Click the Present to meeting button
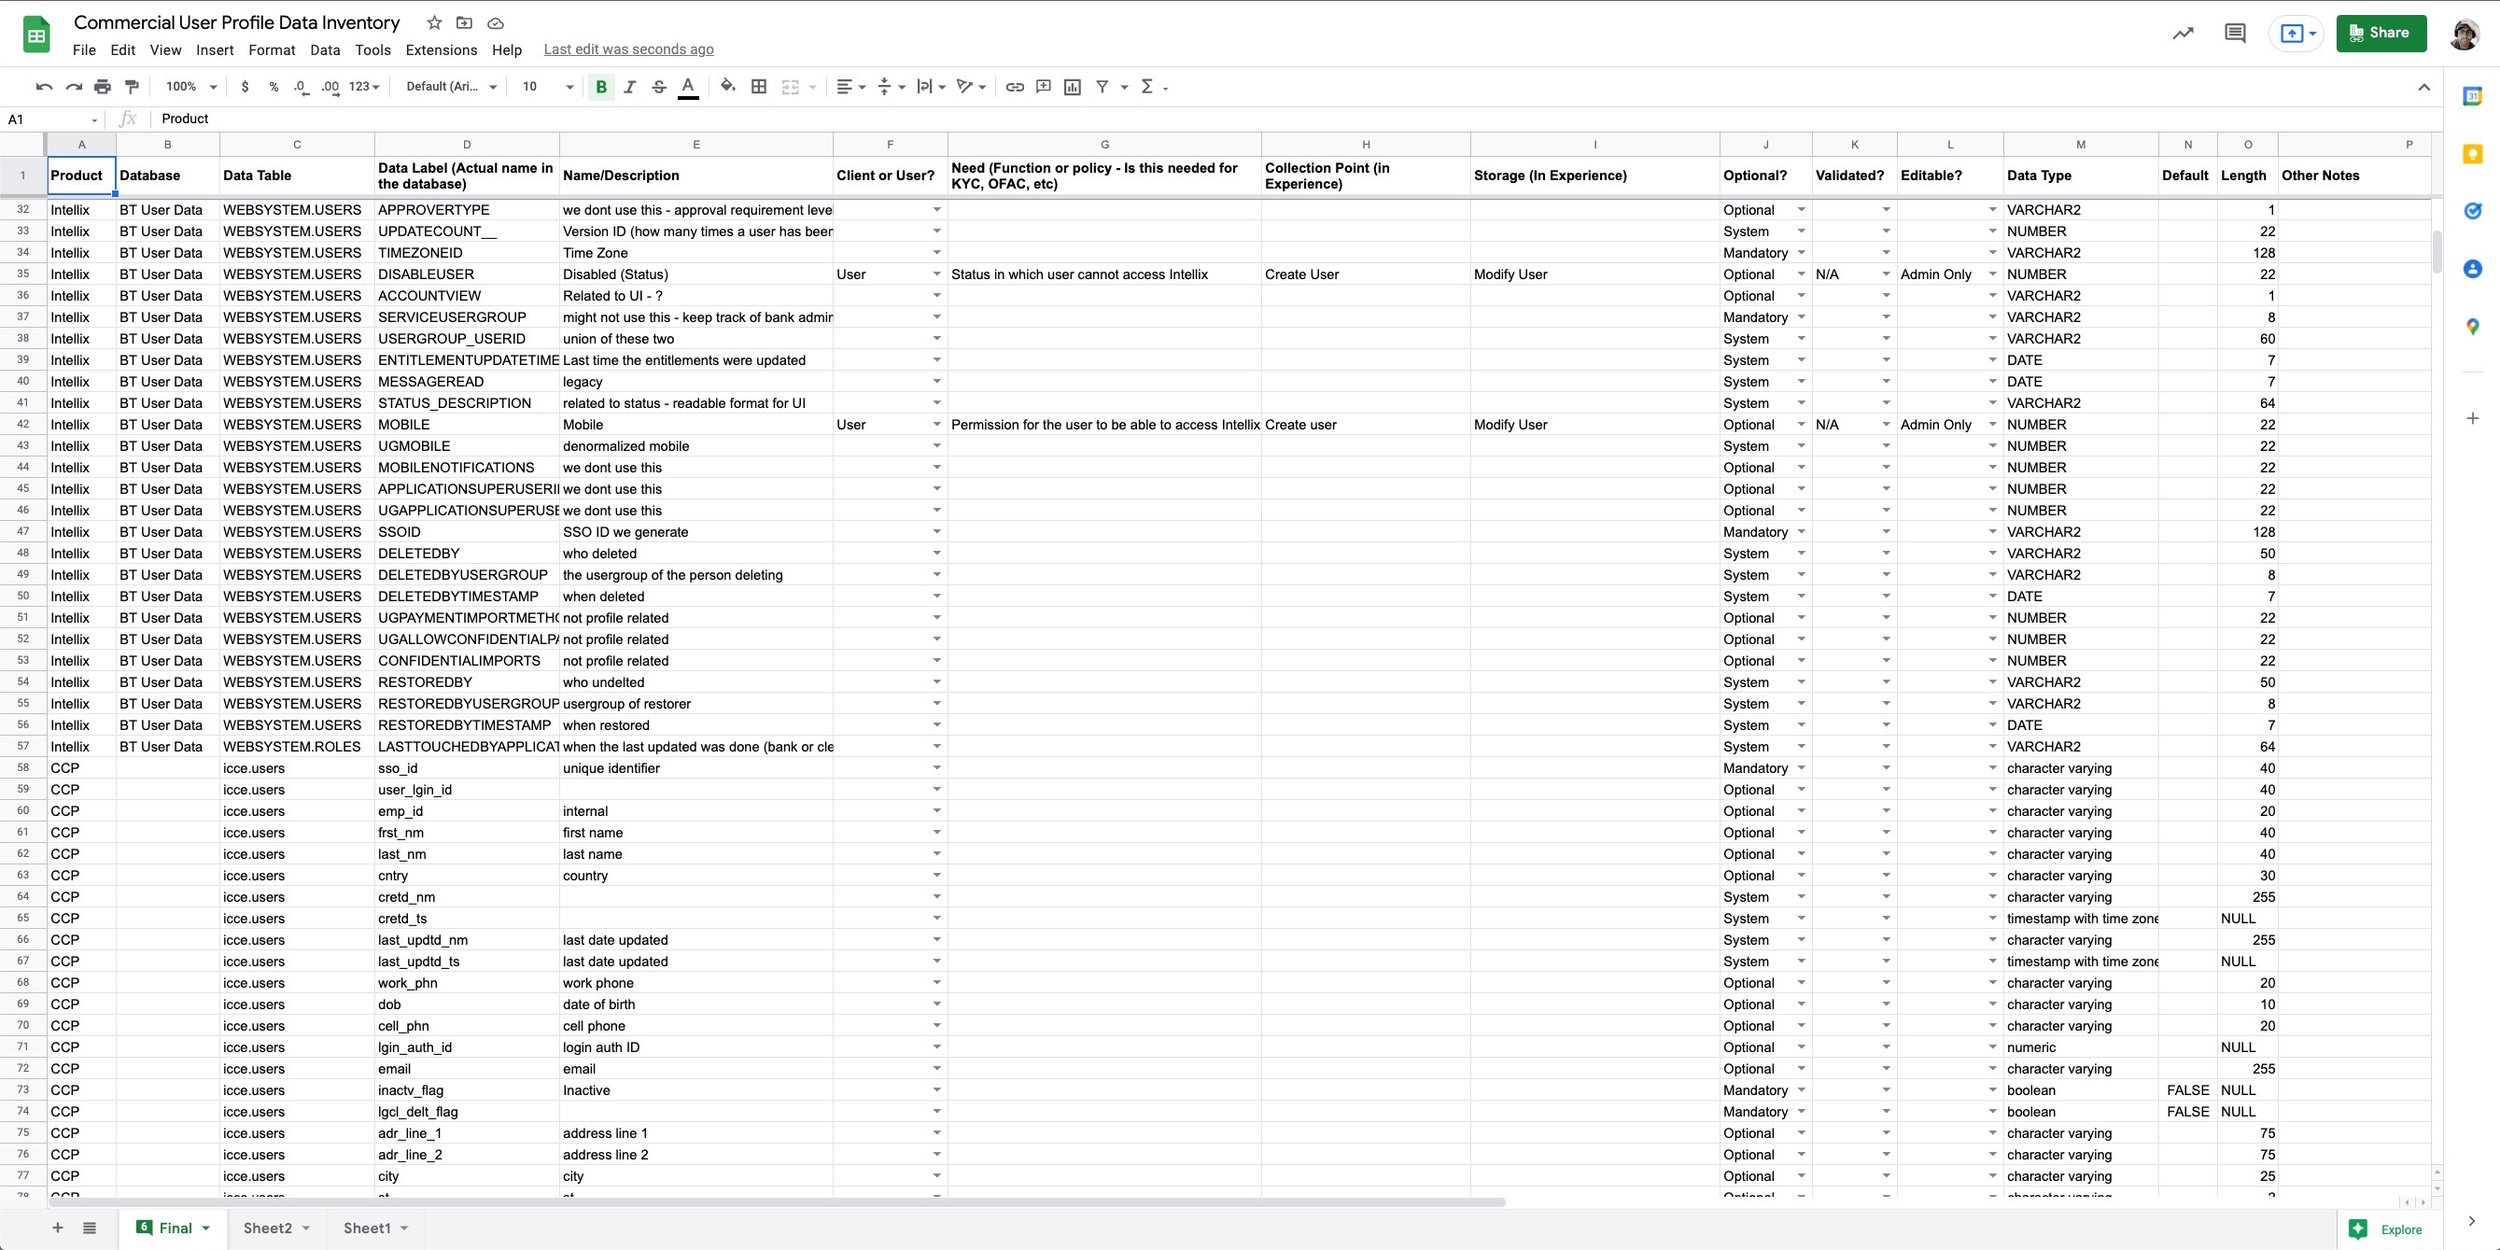The width and height of the screenshot is (2500, 1250). (x=2296, y=33)
